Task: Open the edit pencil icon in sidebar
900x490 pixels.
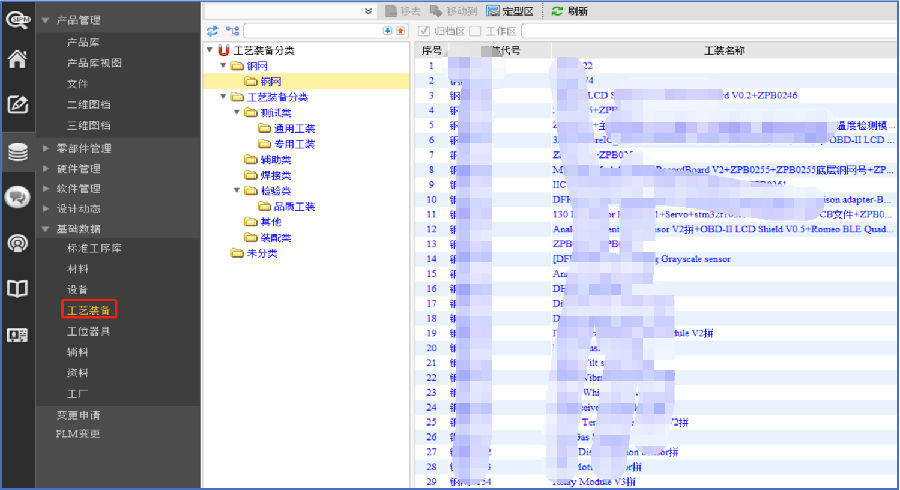Action: click(x=17, y=104)
